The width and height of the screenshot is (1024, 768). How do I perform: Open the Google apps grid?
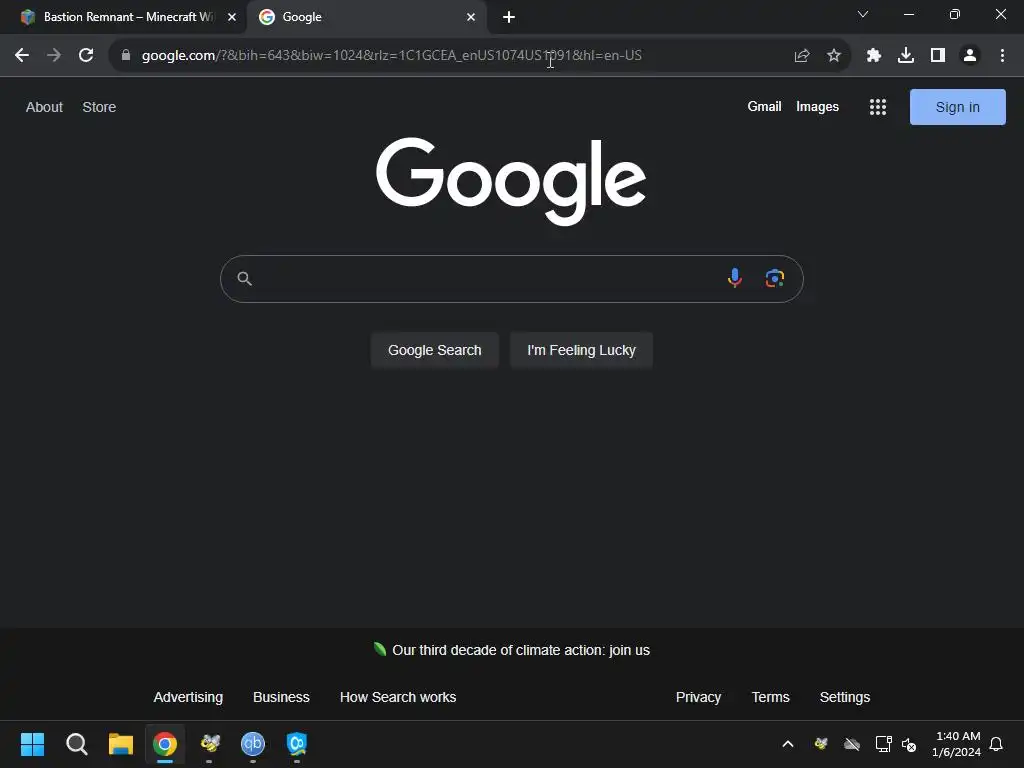pyautogui.click(x=878, y=107)
